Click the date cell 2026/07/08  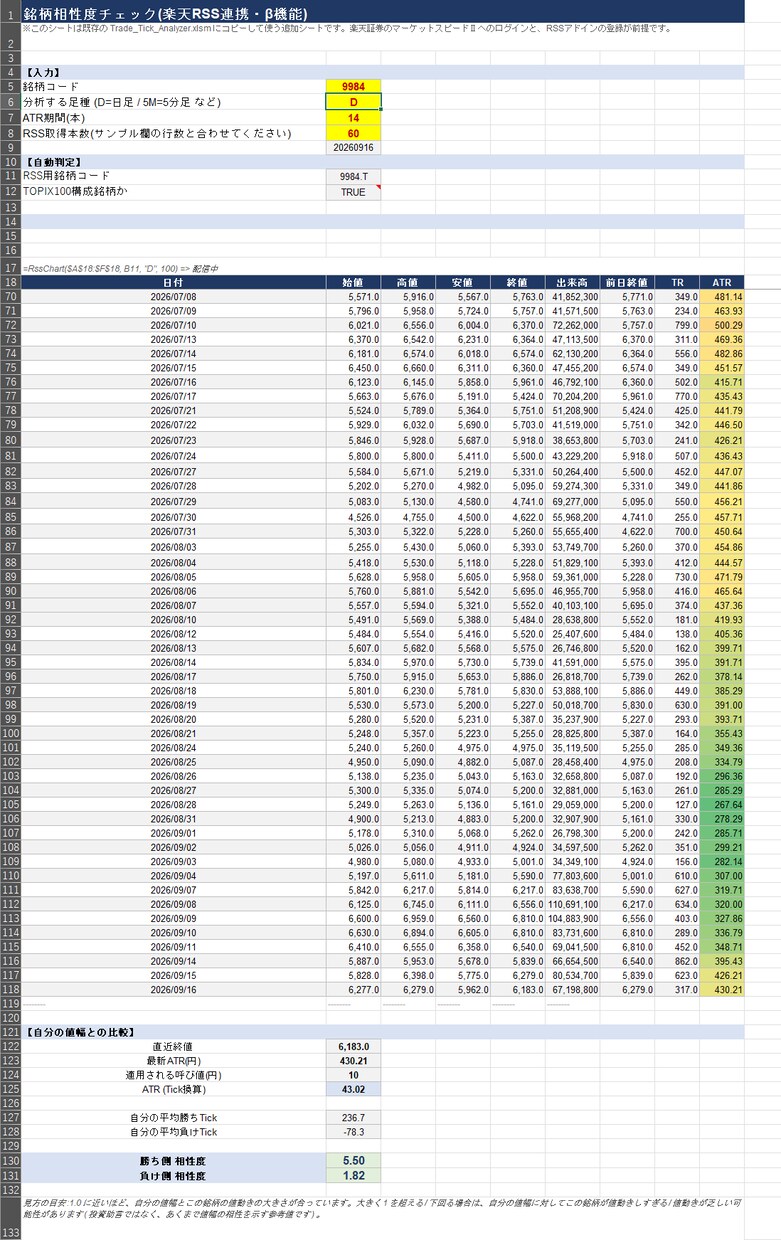(173, 297)
